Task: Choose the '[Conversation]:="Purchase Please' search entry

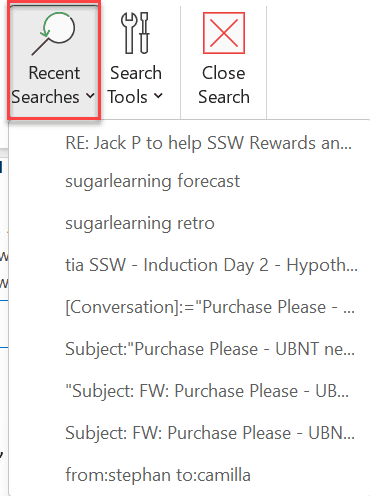Action: coord(210,307)
